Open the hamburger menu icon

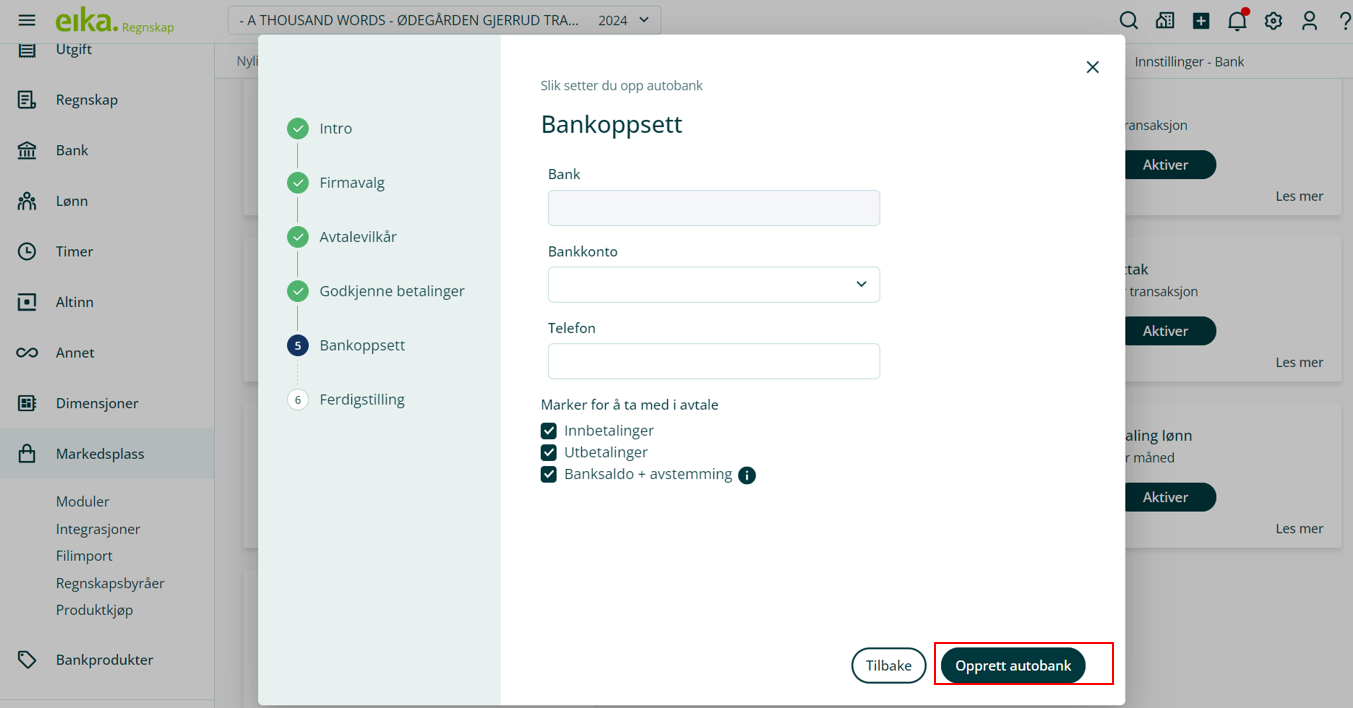[27, 20]
